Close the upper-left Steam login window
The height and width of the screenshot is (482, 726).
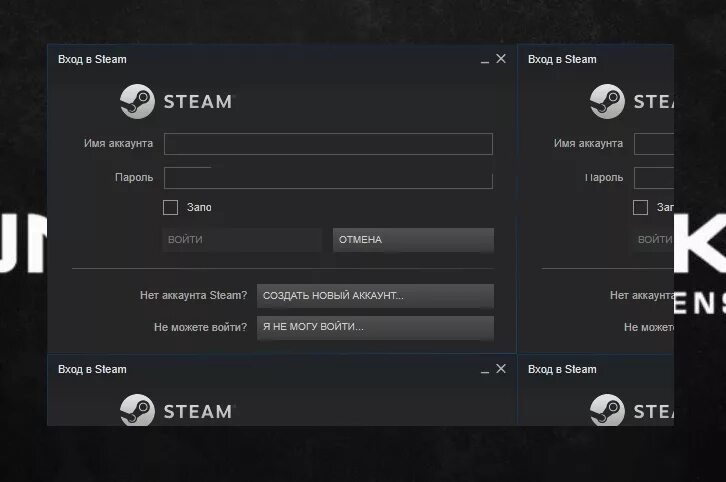click(x=501, y=59)
